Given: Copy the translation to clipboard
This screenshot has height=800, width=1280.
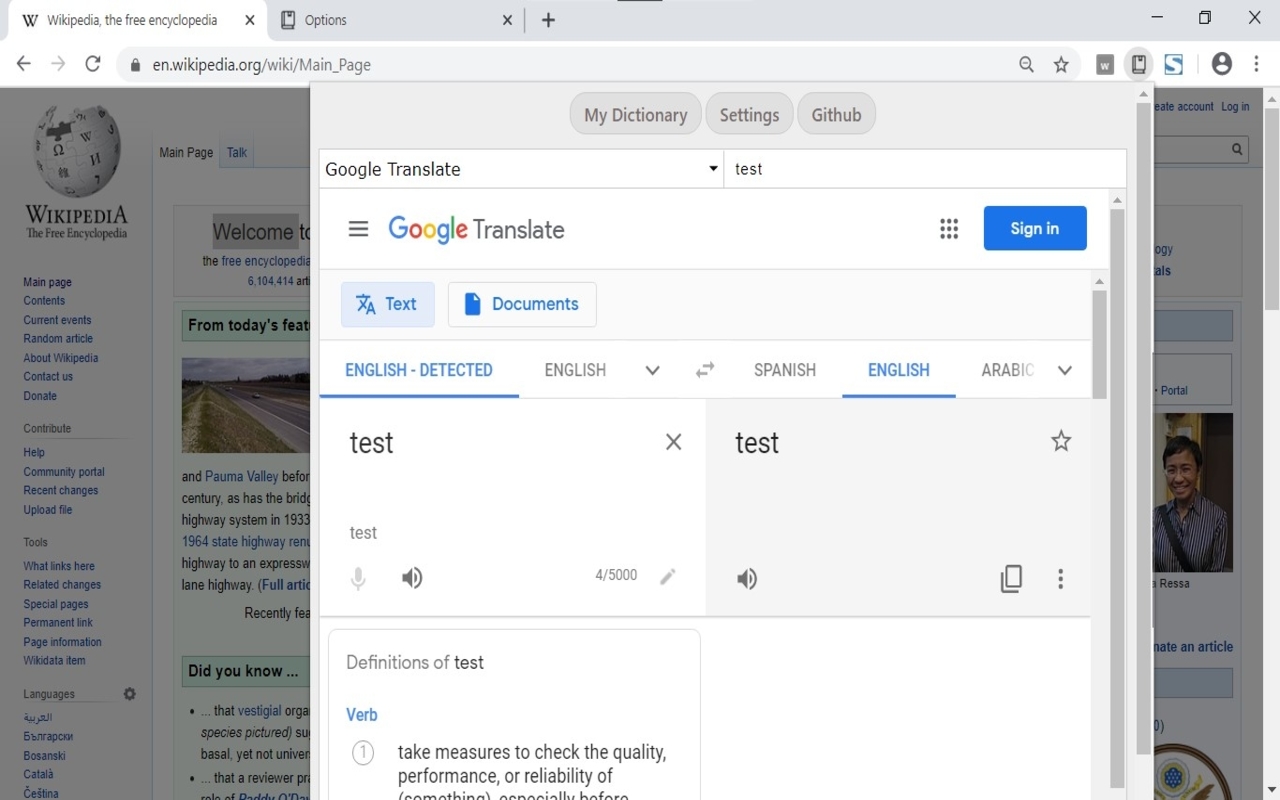Looking at the screenshot, I should (x=1011, y=579).
